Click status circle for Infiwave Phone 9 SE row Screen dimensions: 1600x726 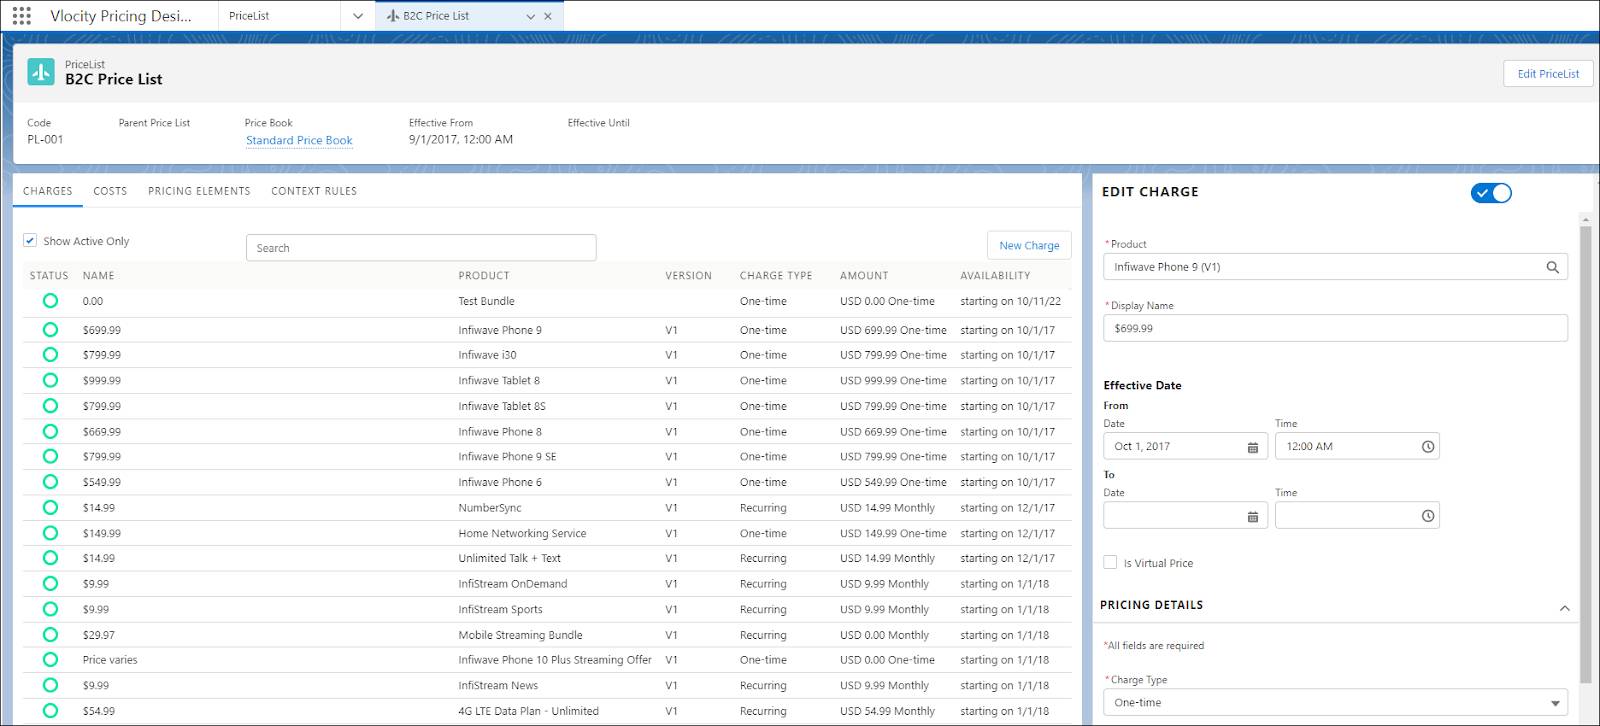click(x=50, y=456)
